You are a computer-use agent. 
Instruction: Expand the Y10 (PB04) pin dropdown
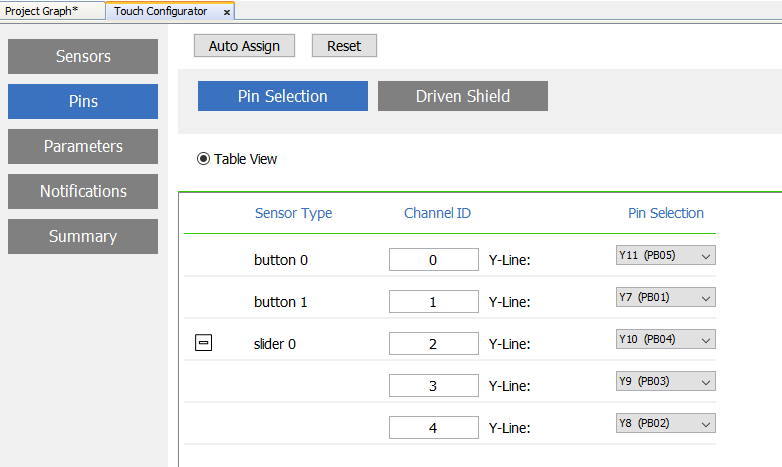665,340
